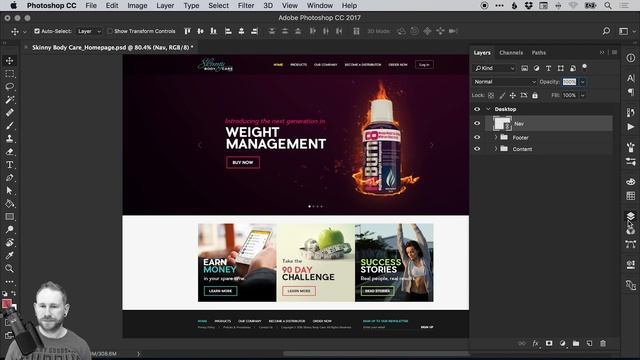The image size is (640, 360).
Task: Click the Skinny Body Care_Homepage.psd document tab
Action: point(112,47)
